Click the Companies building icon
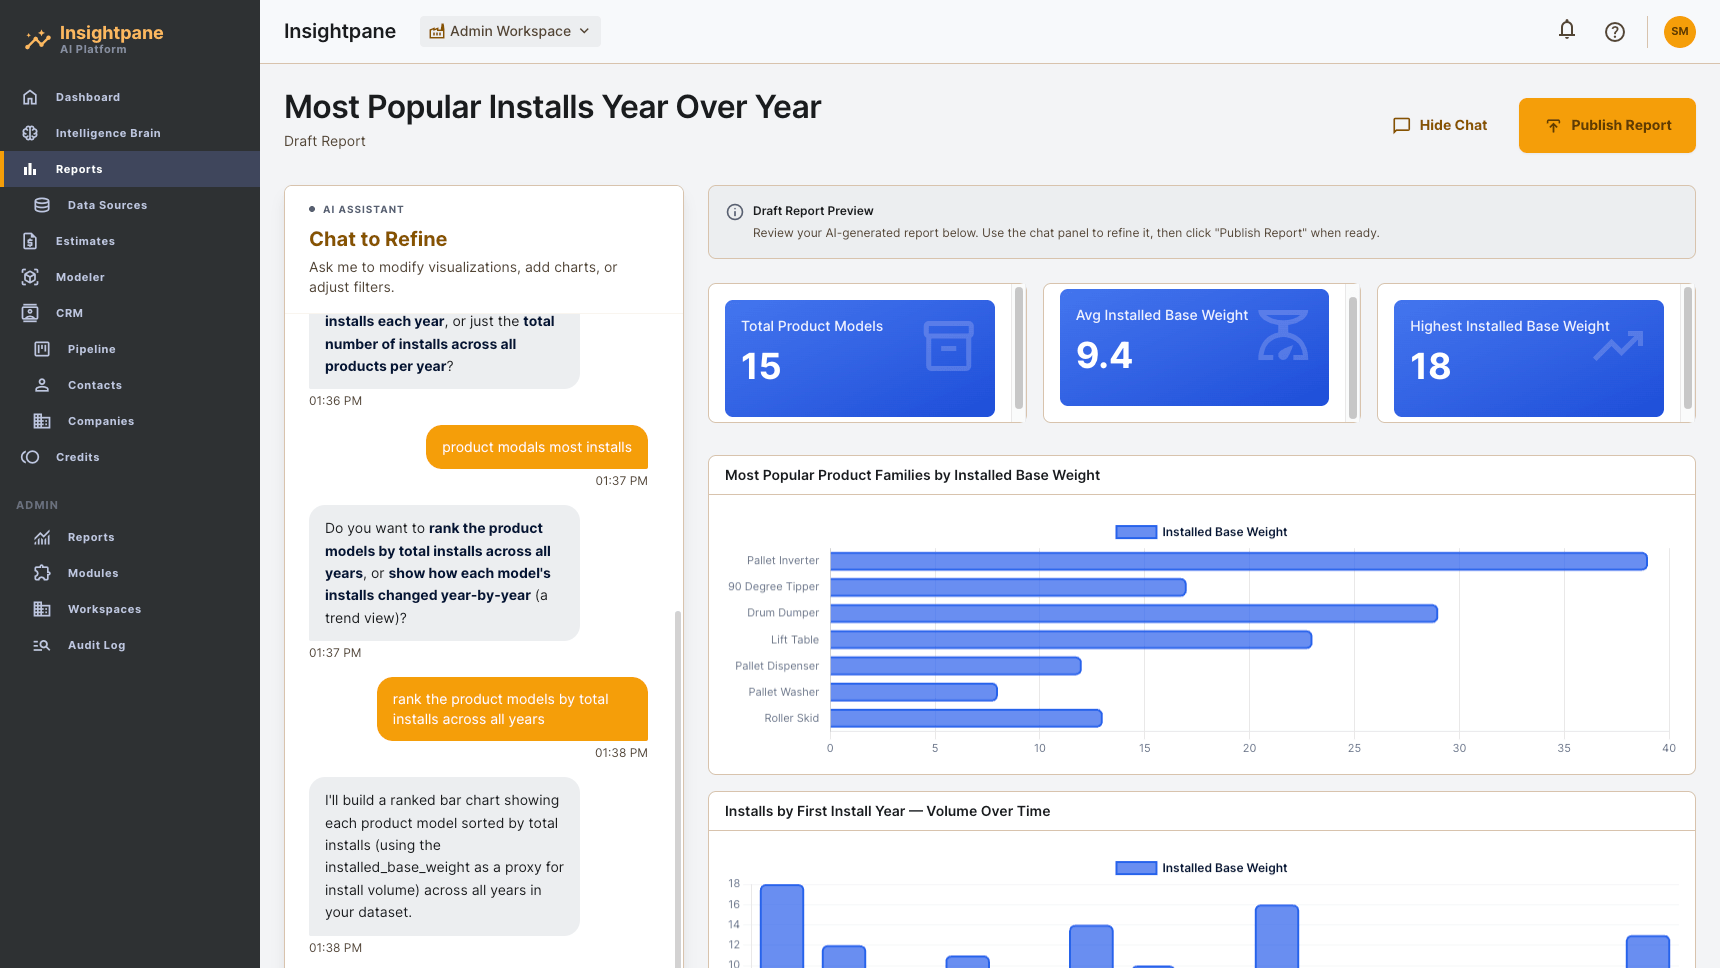The width and height of the screenshot is (1720, 968). pos(42,421)
